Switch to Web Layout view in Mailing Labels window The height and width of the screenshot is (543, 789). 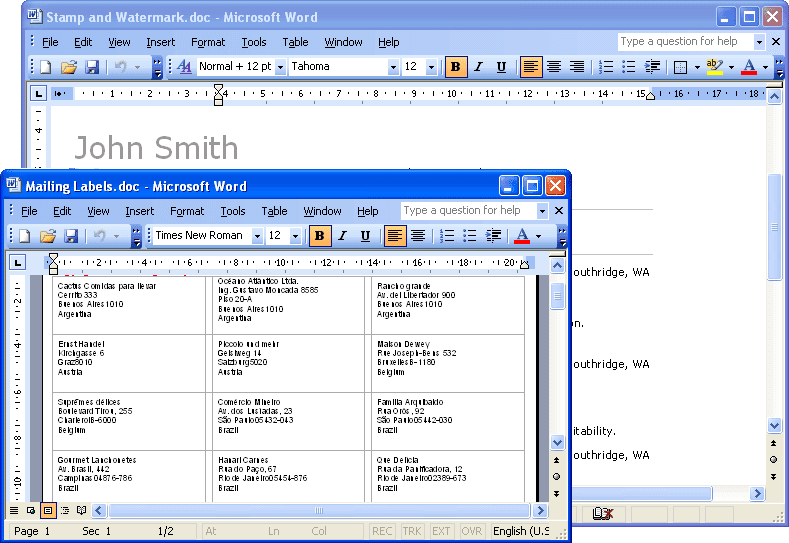[x=31, y=510]
